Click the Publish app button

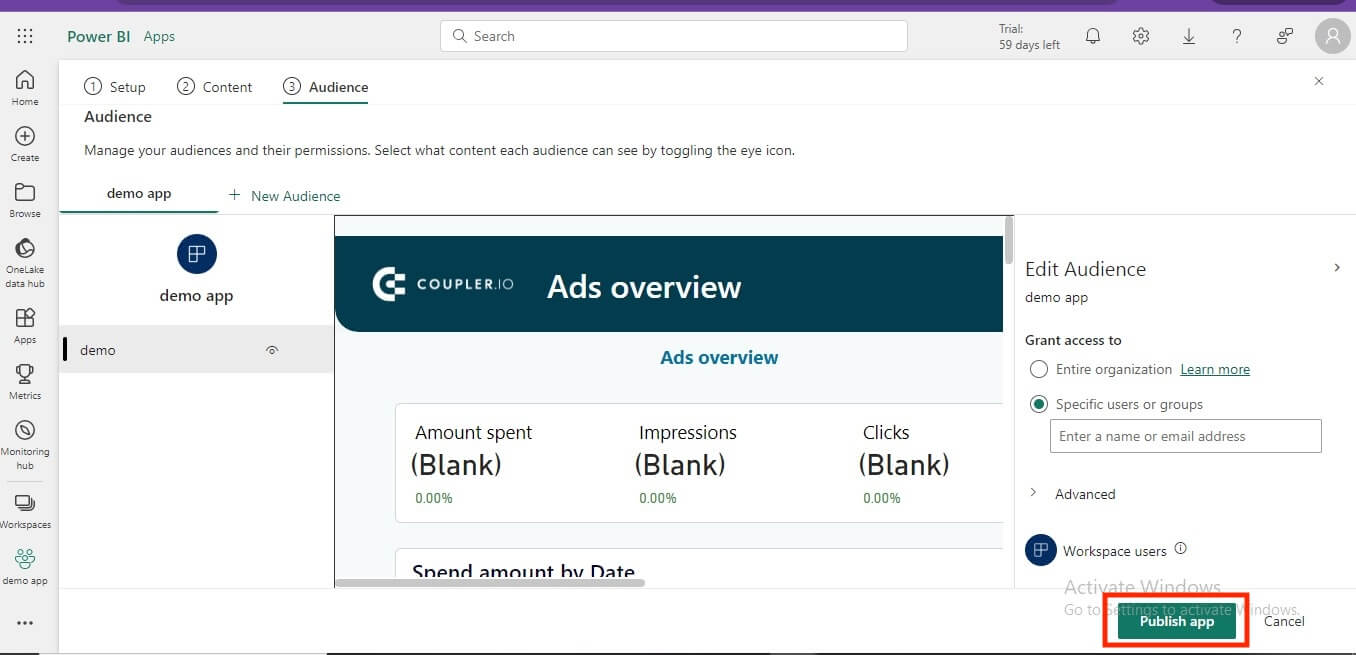(1175, 620)
